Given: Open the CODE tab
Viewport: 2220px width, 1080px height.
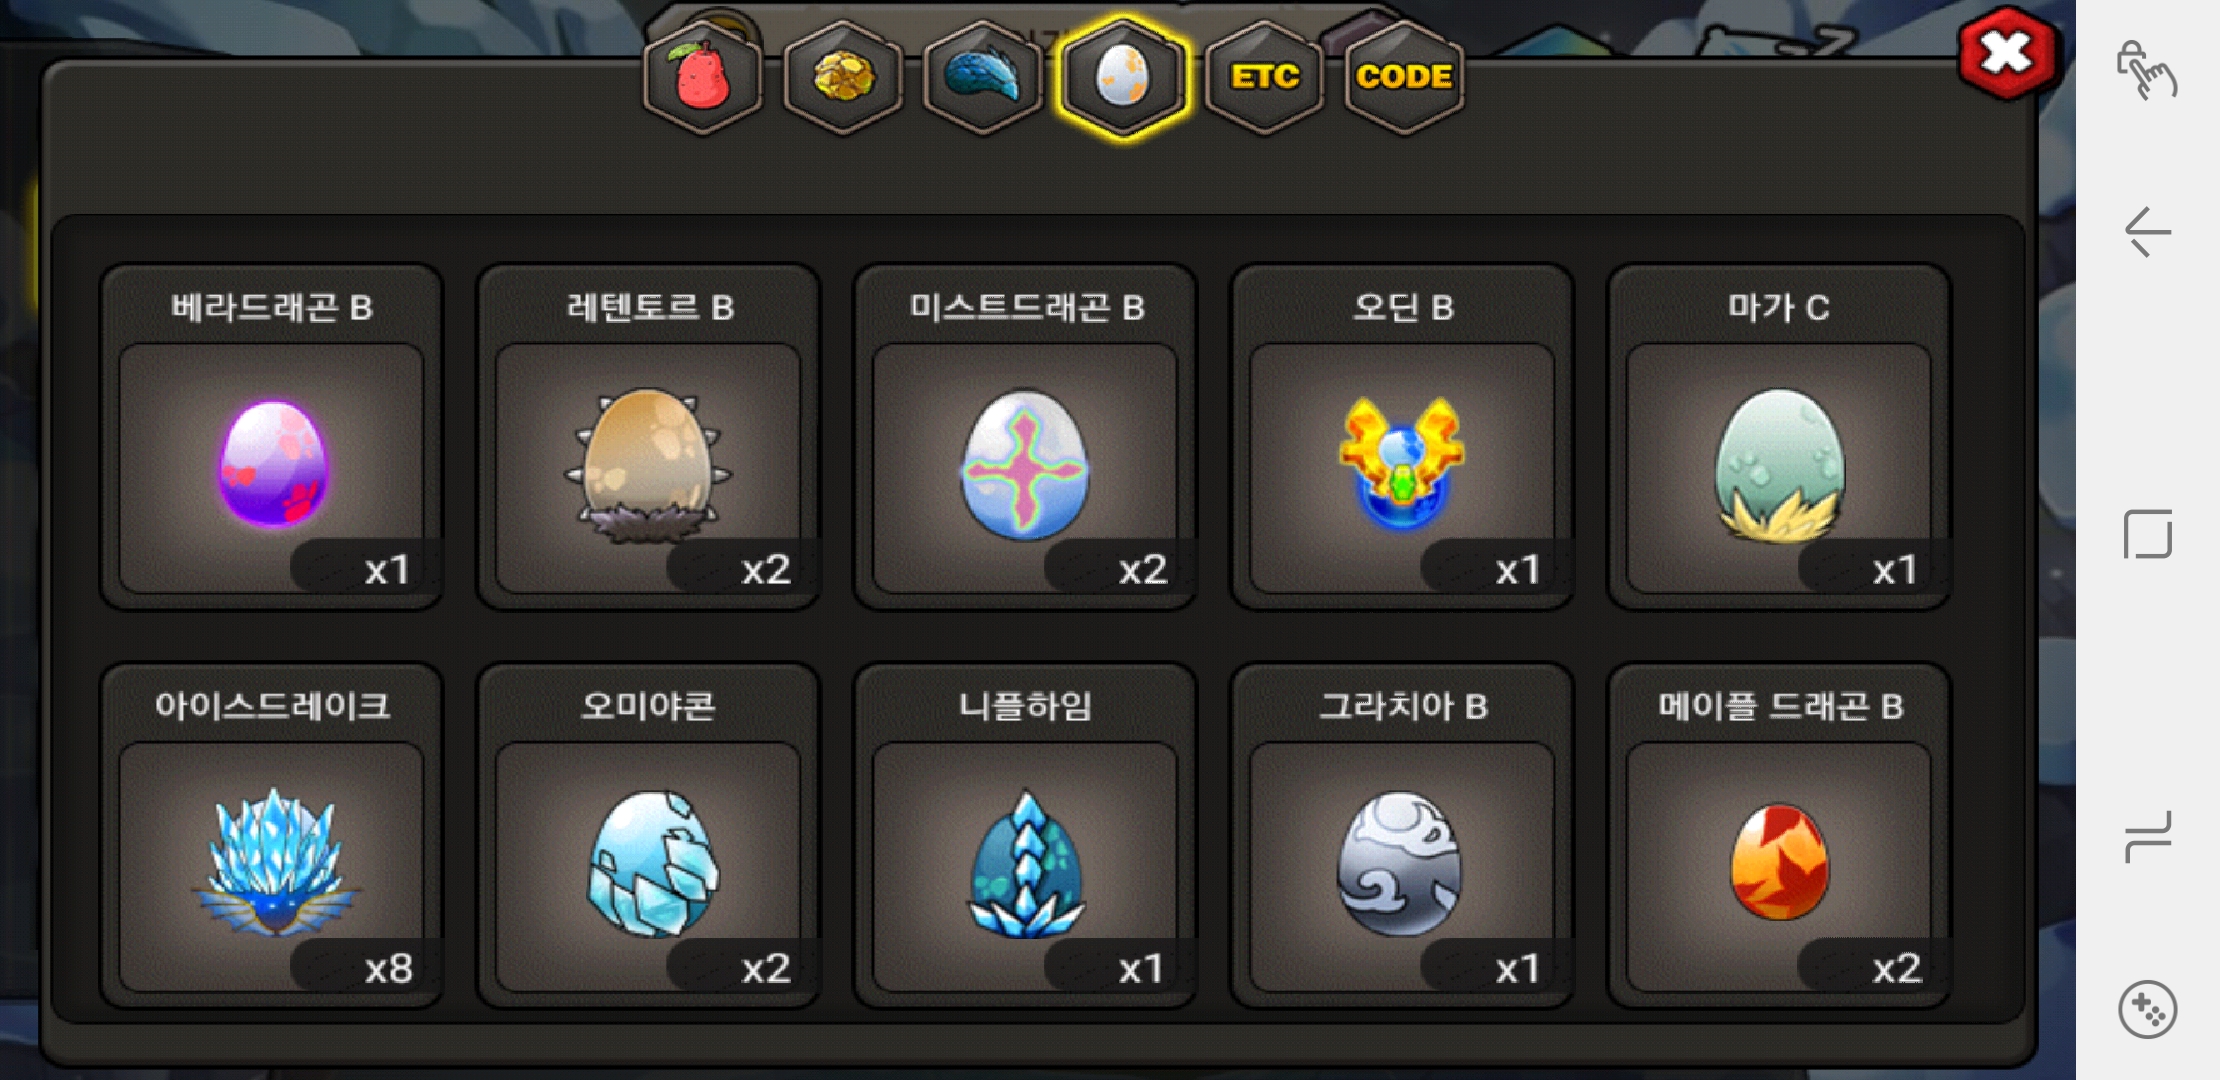Looking at the screenshot, I should tap(1404, 78).
